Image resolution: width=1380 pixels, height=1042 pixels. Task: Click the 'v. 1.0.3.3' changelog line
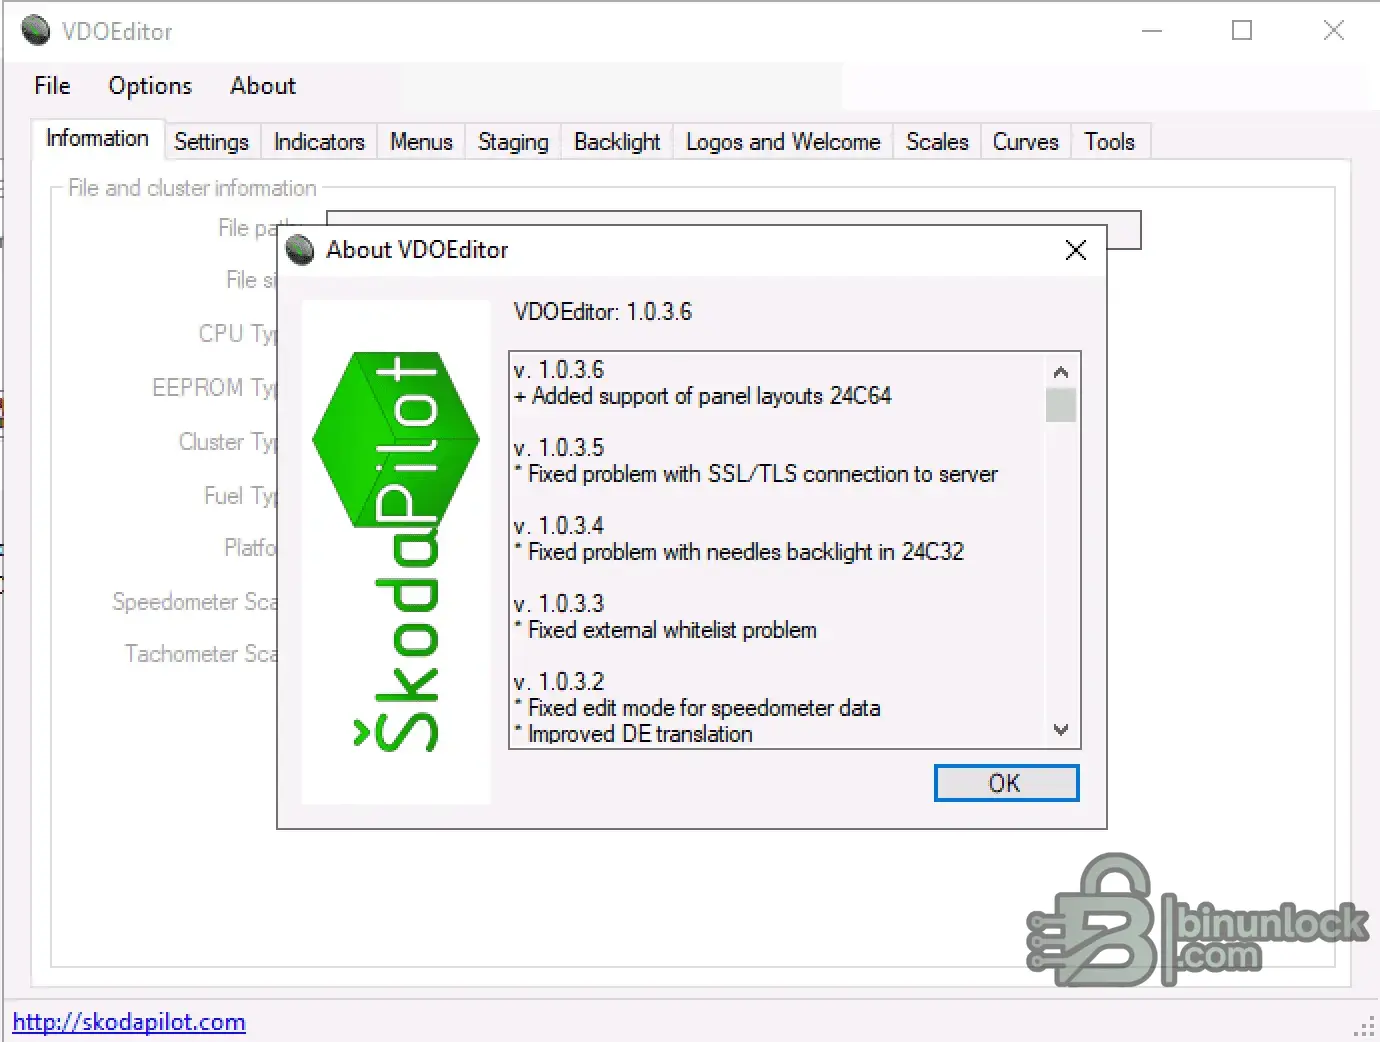pos(559,604)
